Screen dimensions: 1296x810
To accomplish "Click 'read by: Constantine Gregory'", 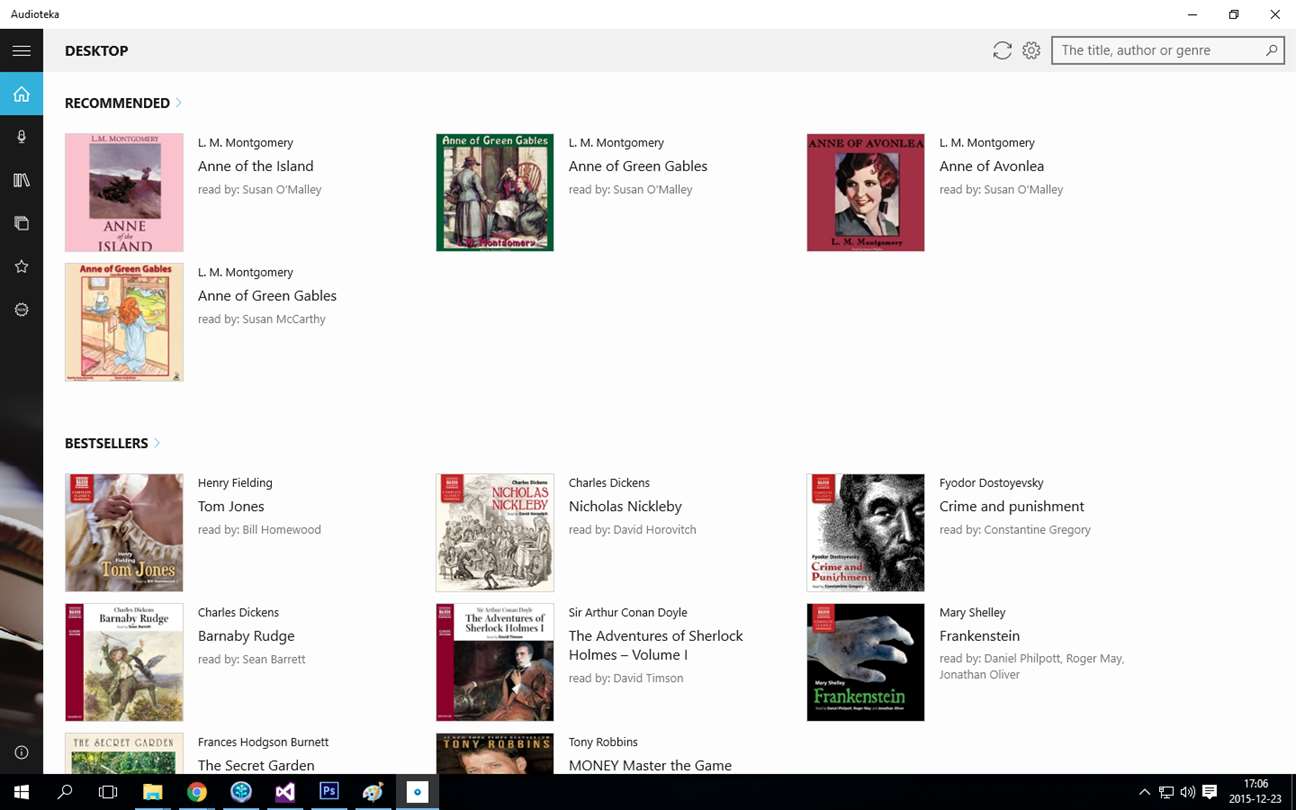I will 1015,530.
